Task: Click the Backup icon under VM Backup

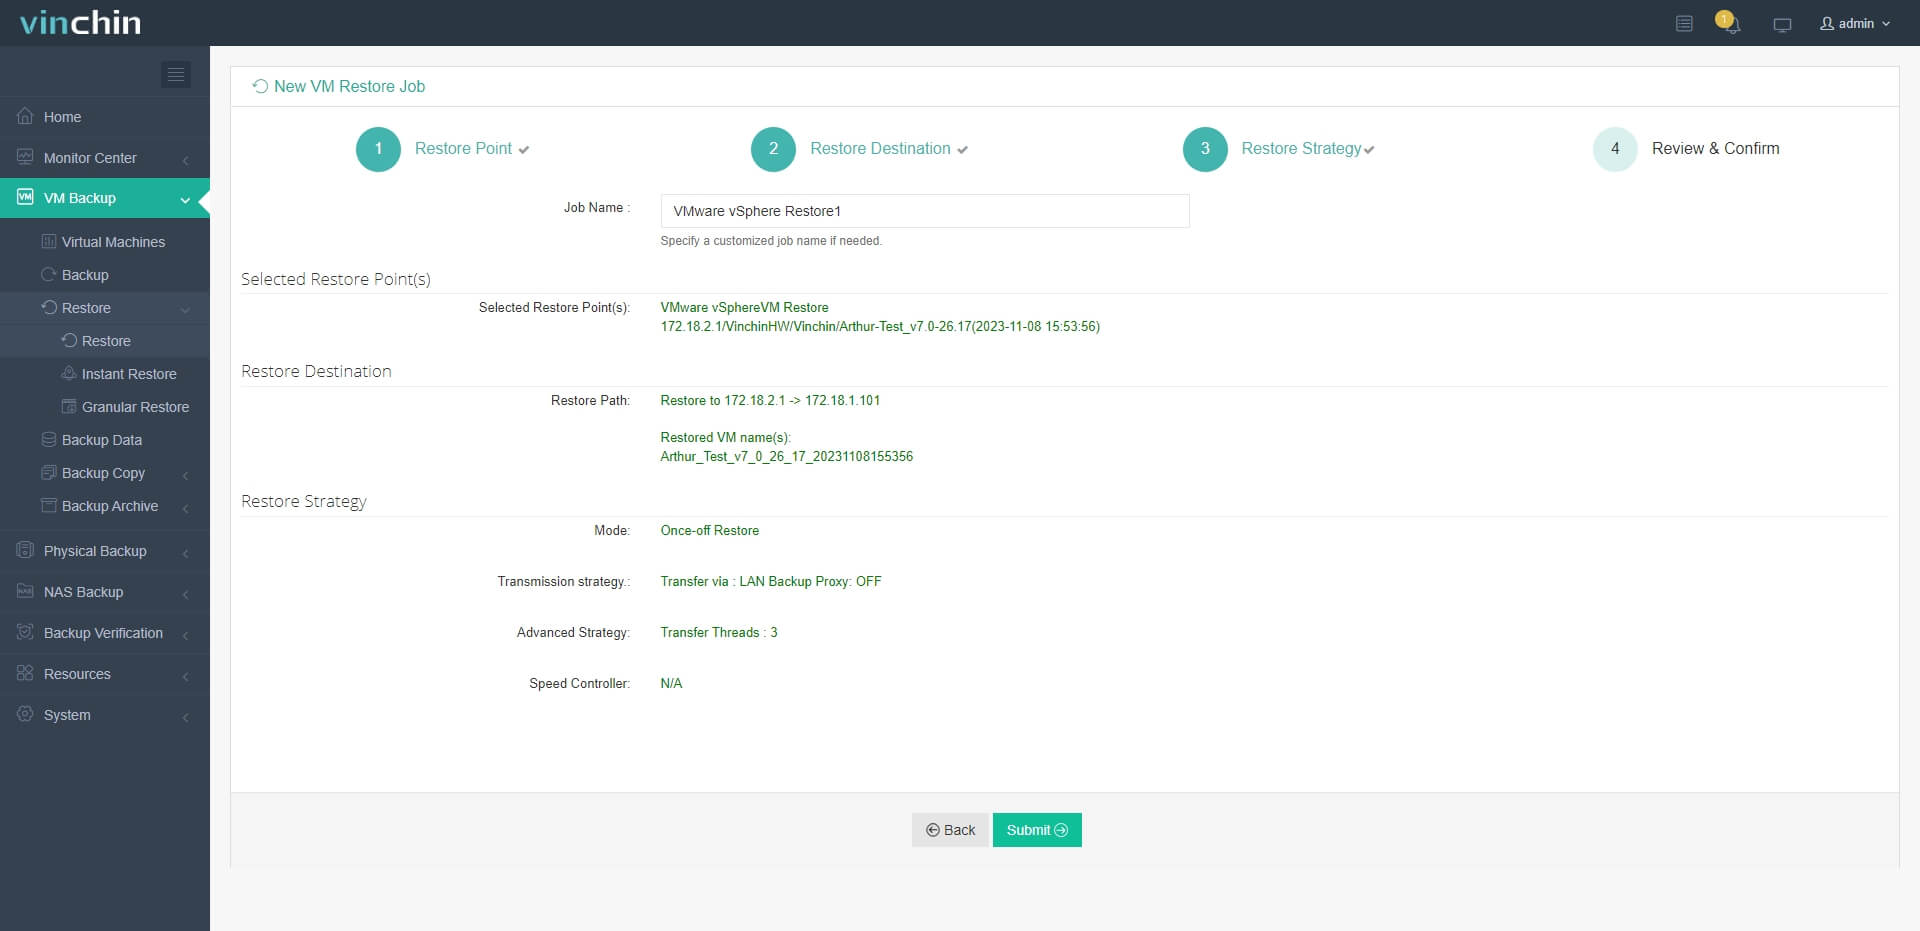Action: pyautogui.click(x=48, y=274)
